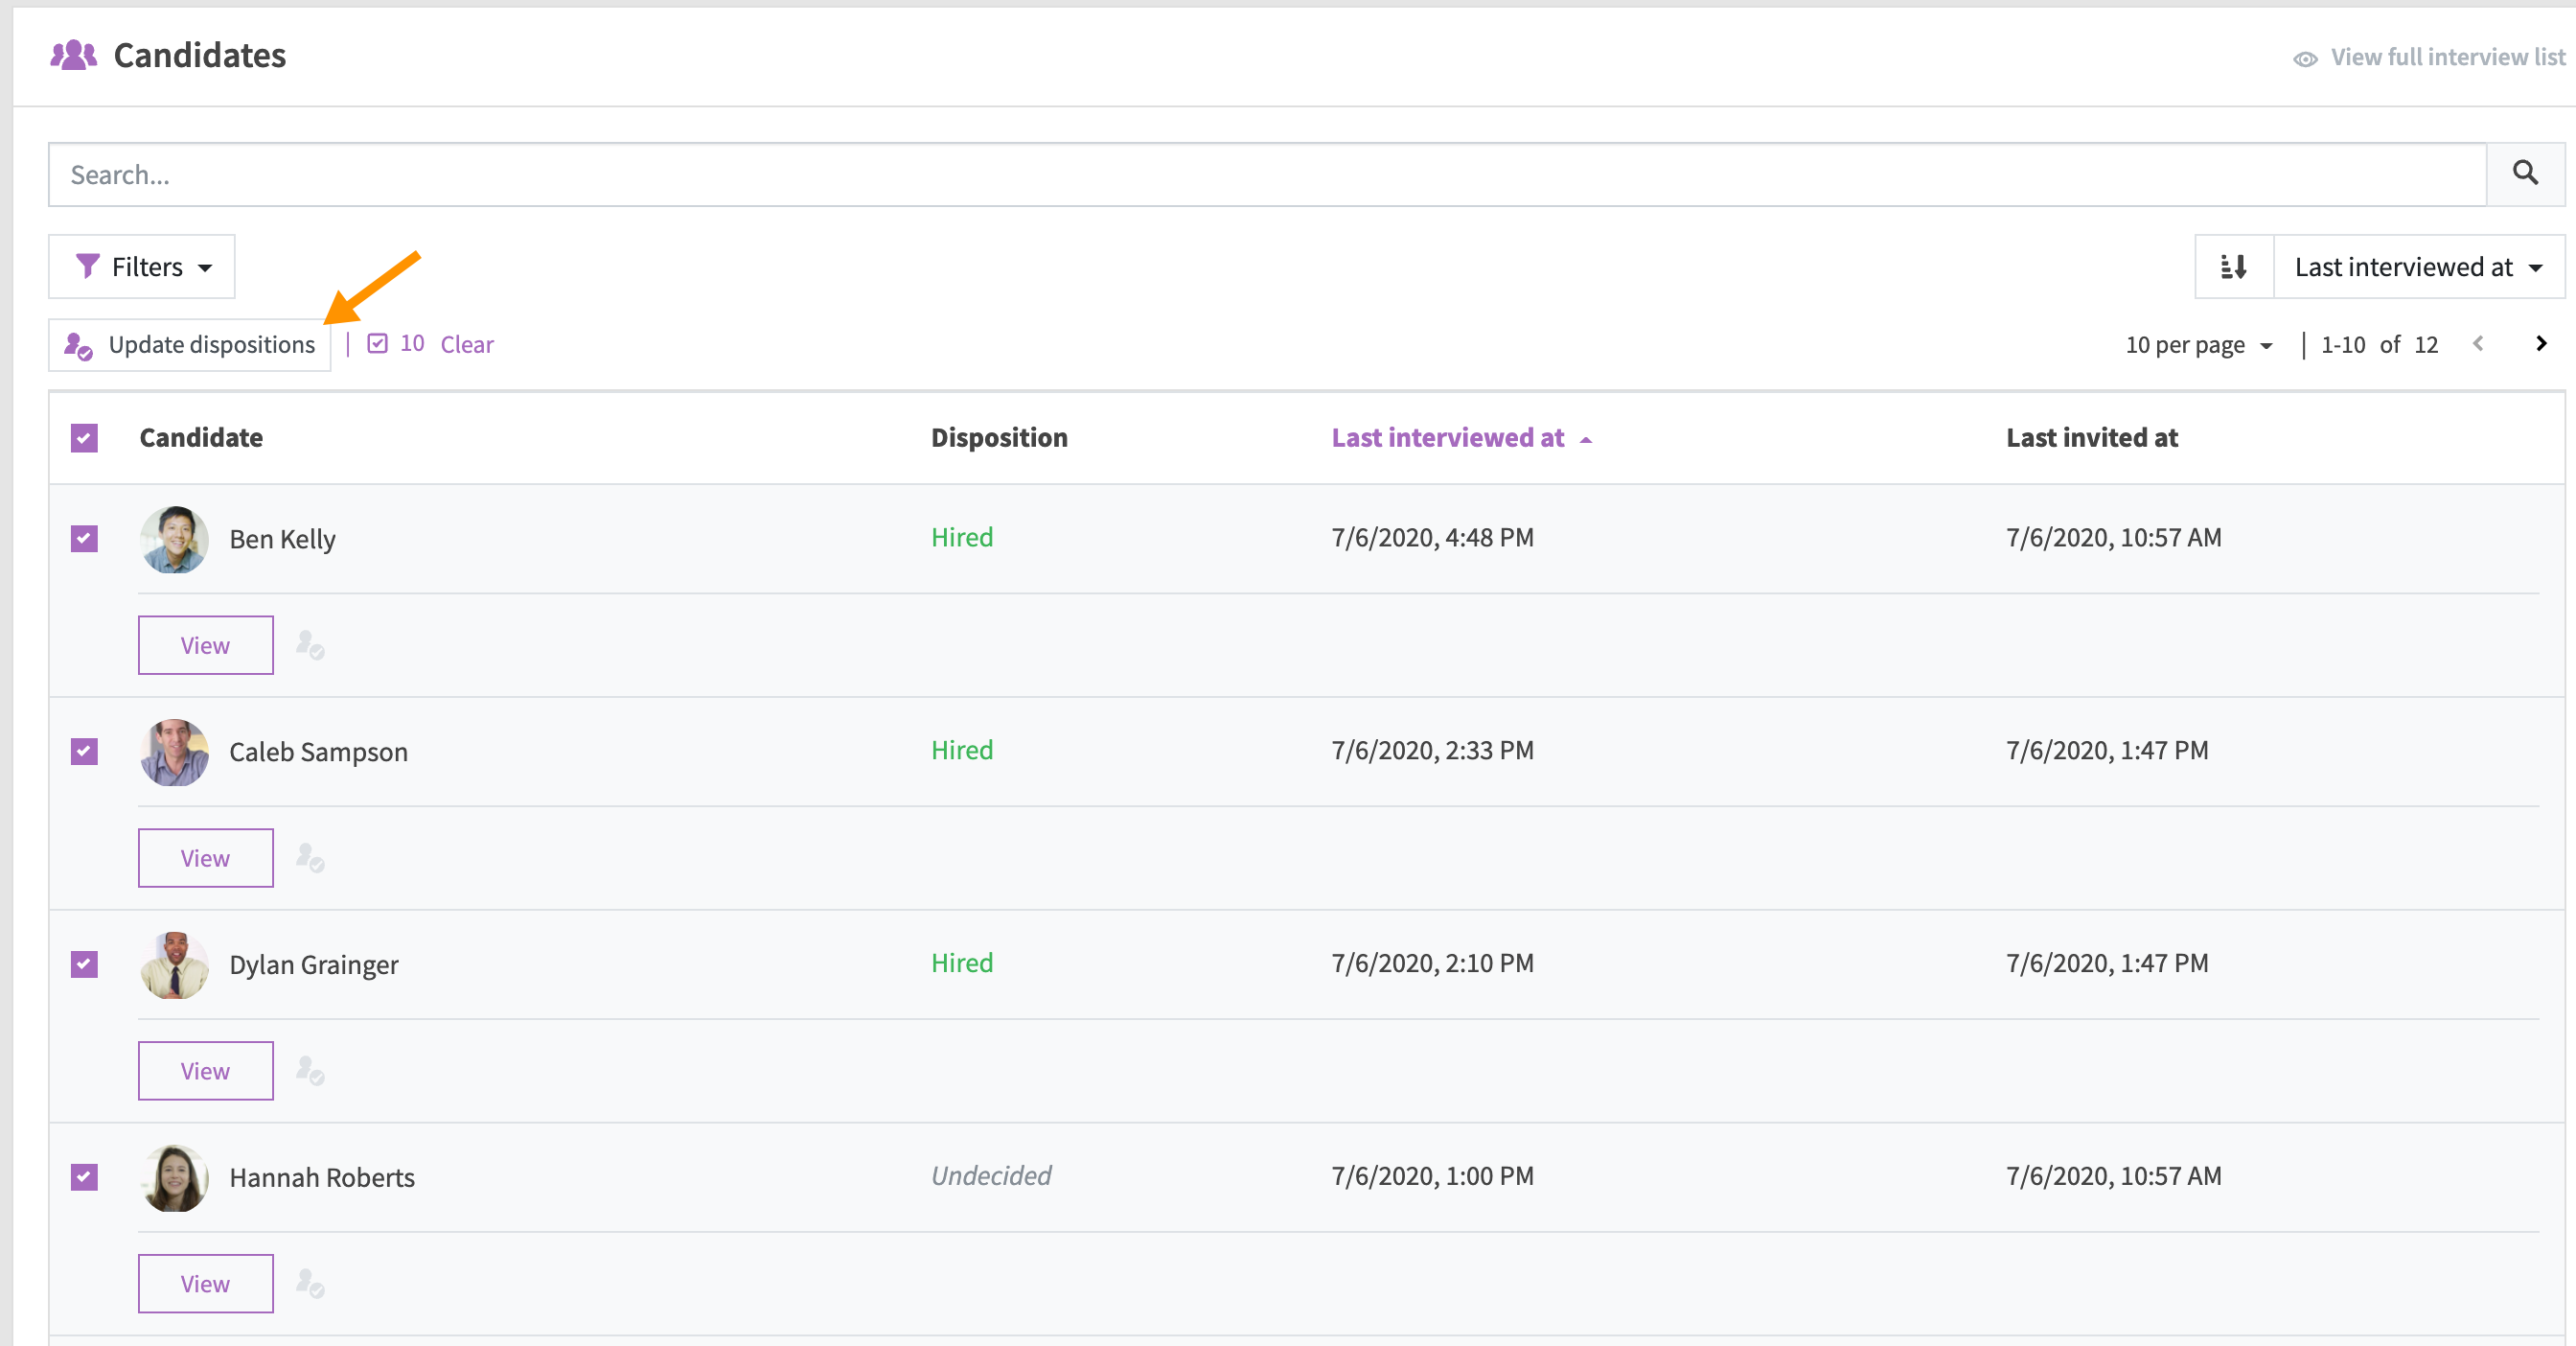Click Dylan Grainger's avatar thumbnail

[x=174, y=965]
